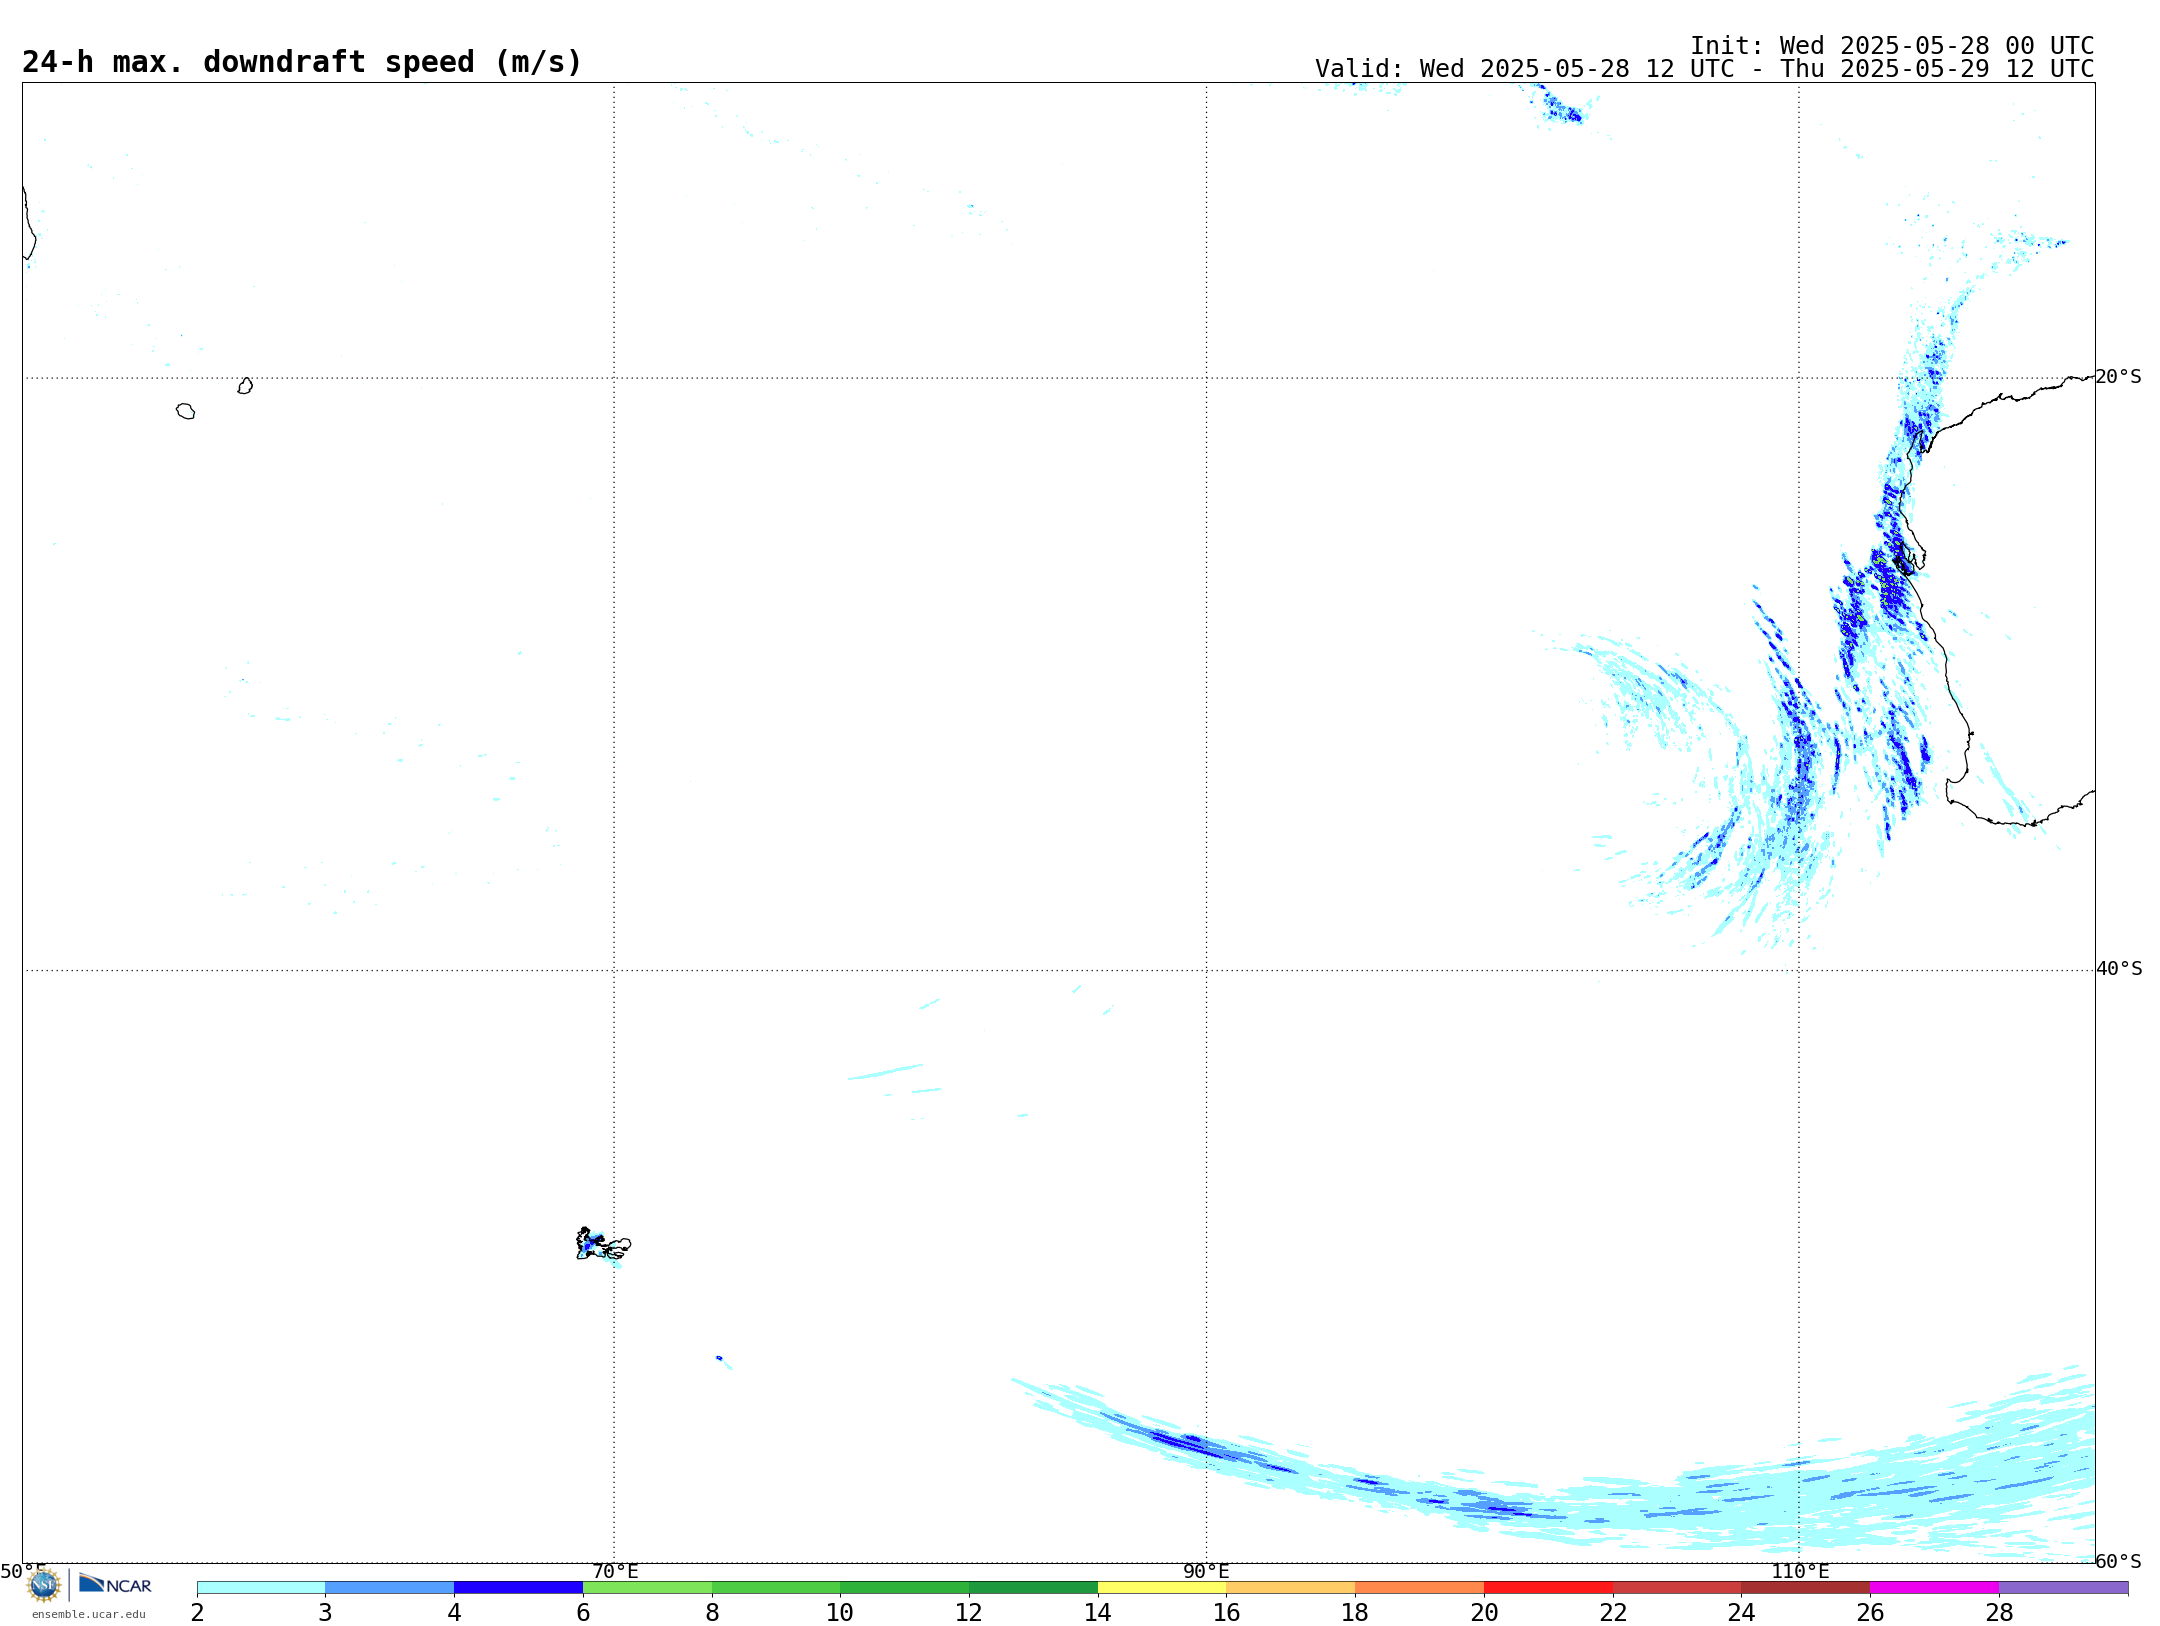The image size is (2160, 1626).
Task: Pick the light orange 16-18 m/s swatch
Action: pos(1291,1587)
